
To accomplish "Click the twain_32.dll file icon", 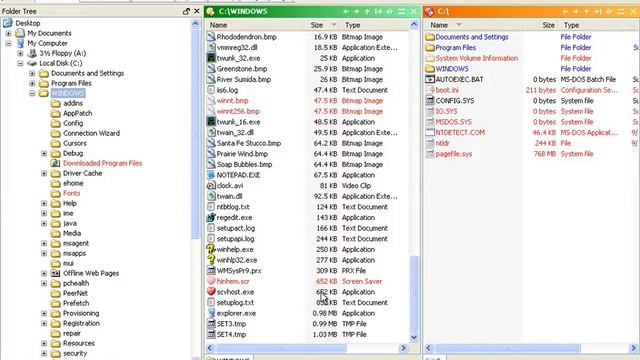I will coord(211,133).
